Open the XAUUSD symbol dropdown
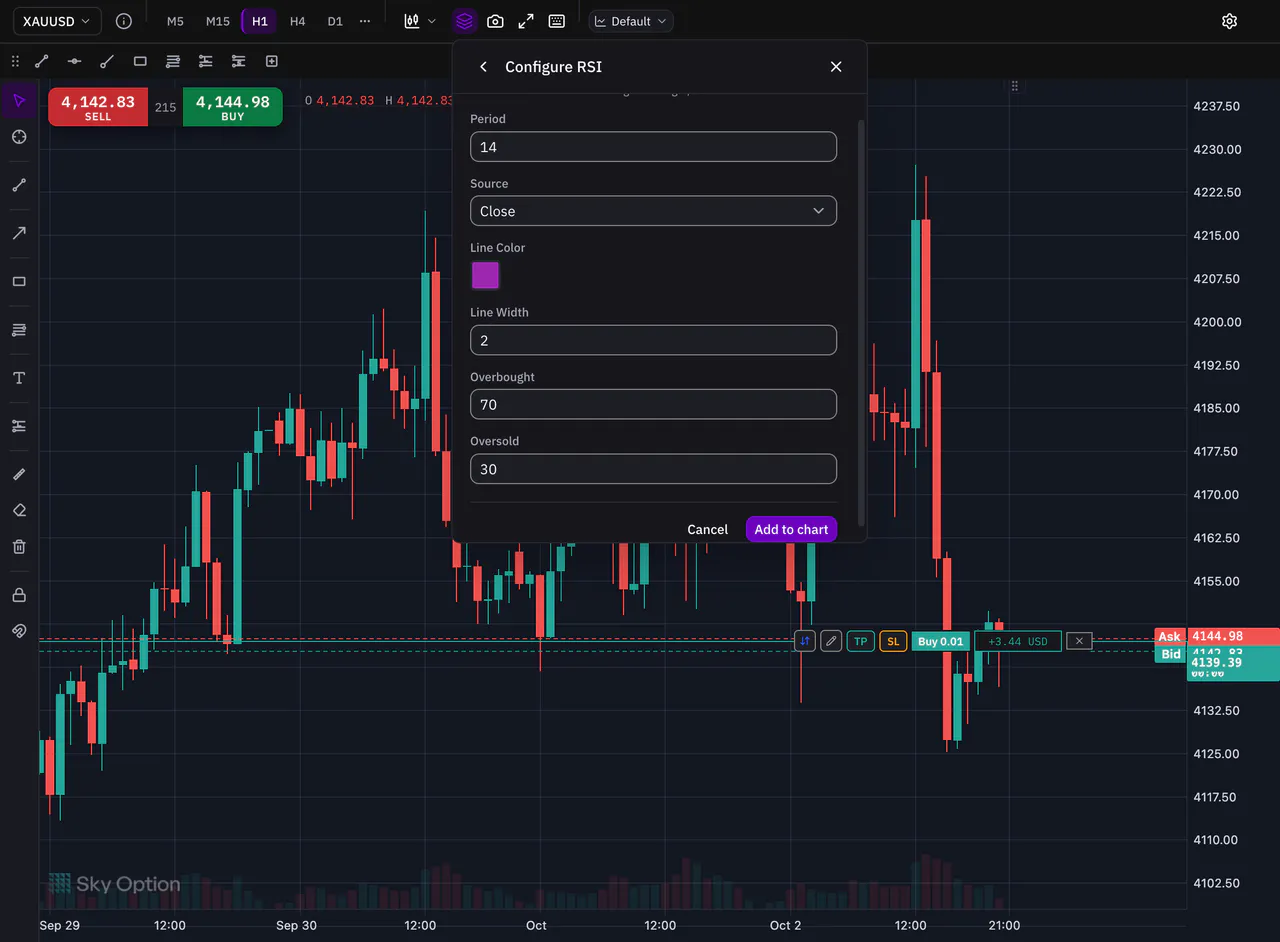Screen dimensions: 1280x942 pos(57,21)
